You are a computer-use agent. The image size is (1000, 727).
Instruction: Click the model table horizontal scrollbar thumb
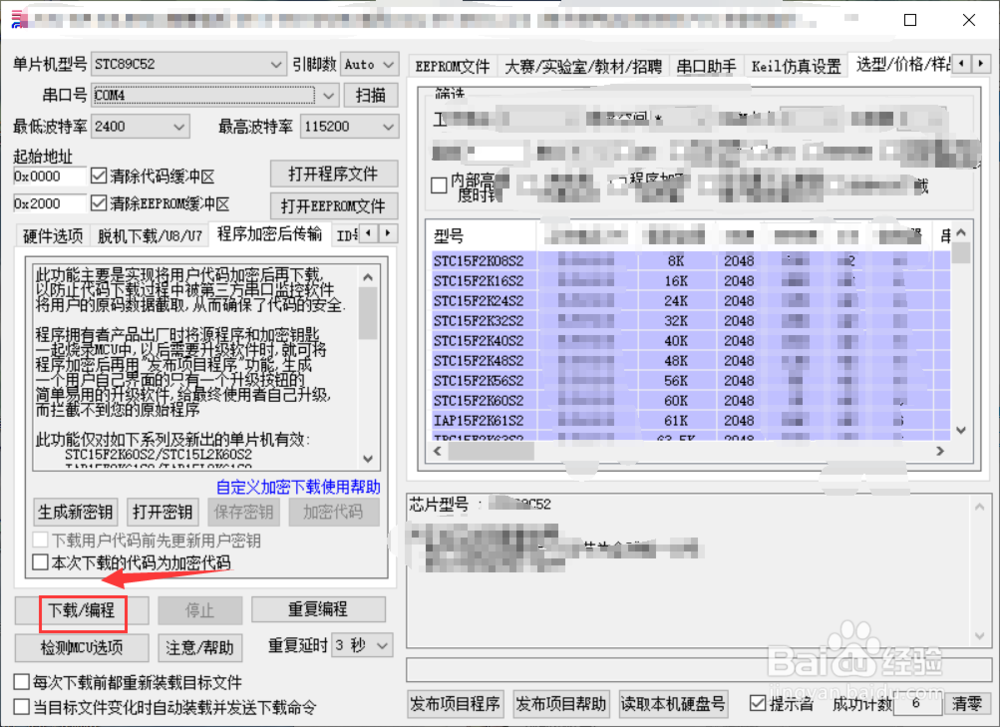491,451
